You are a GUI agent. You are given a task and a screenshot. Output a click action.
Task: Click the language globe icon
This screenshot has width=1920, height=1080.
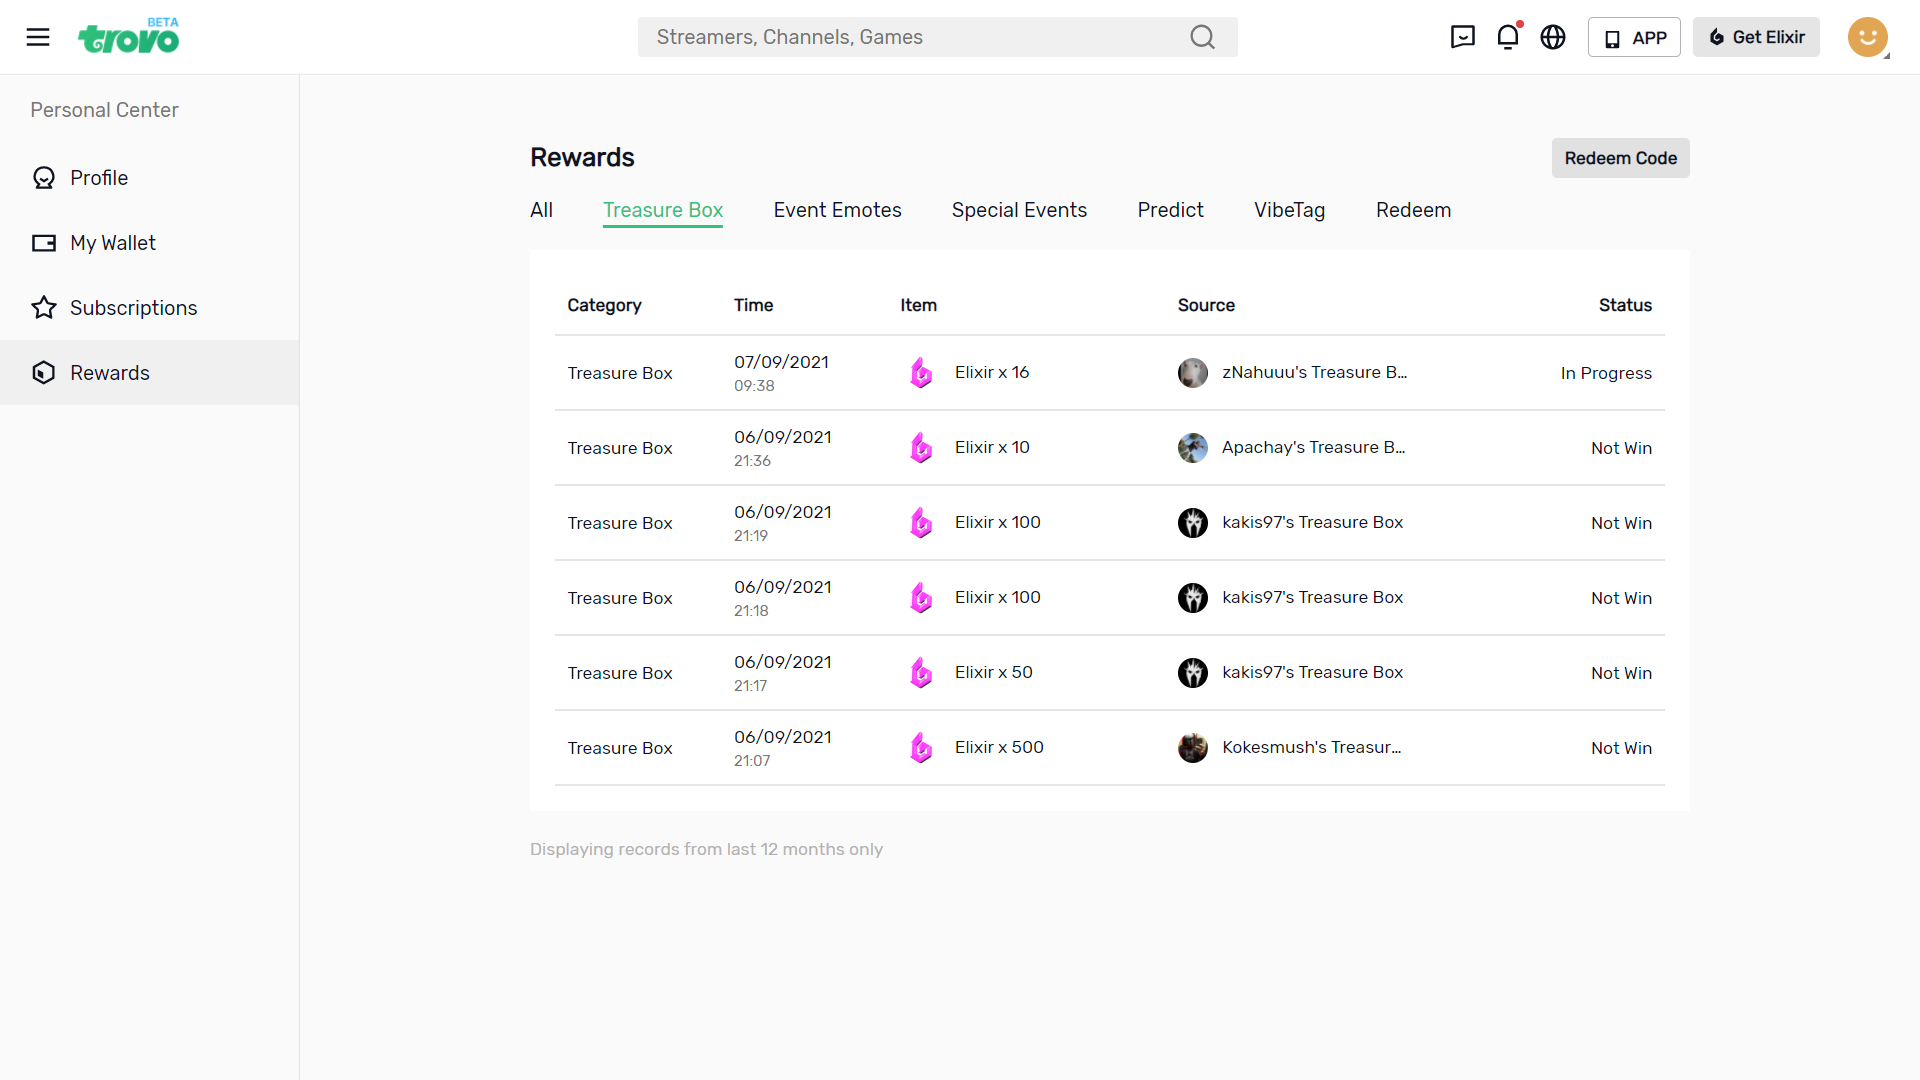pos(1553,37)
